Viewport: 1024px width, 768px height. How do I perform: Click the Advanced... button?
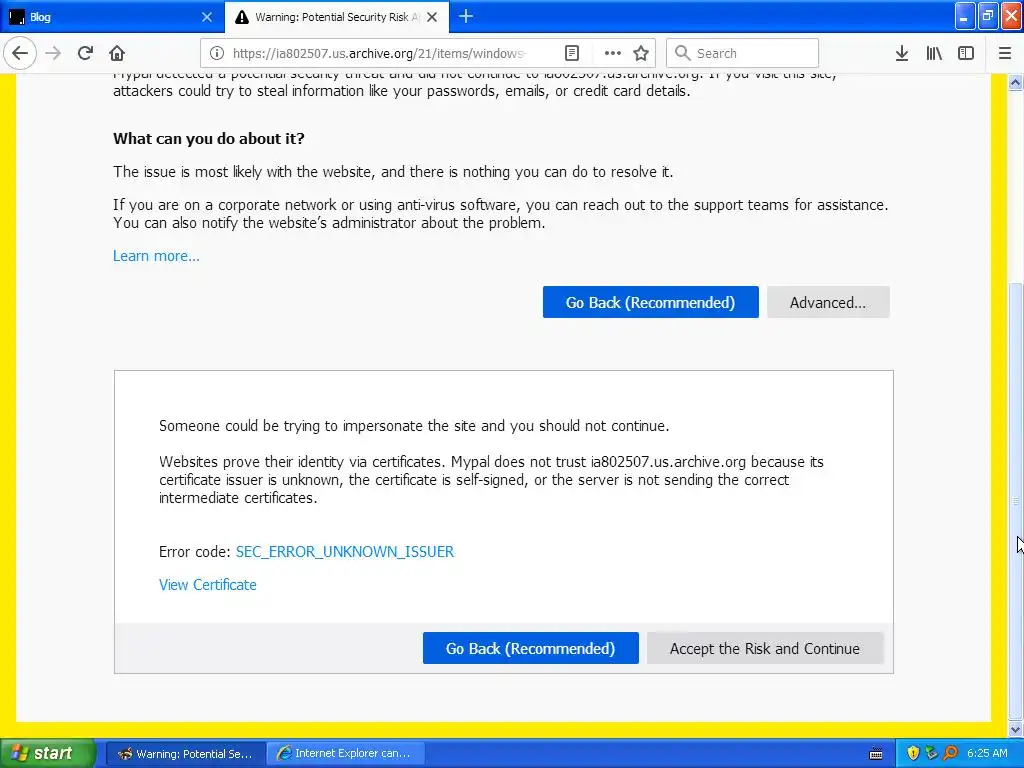(828, 302)
